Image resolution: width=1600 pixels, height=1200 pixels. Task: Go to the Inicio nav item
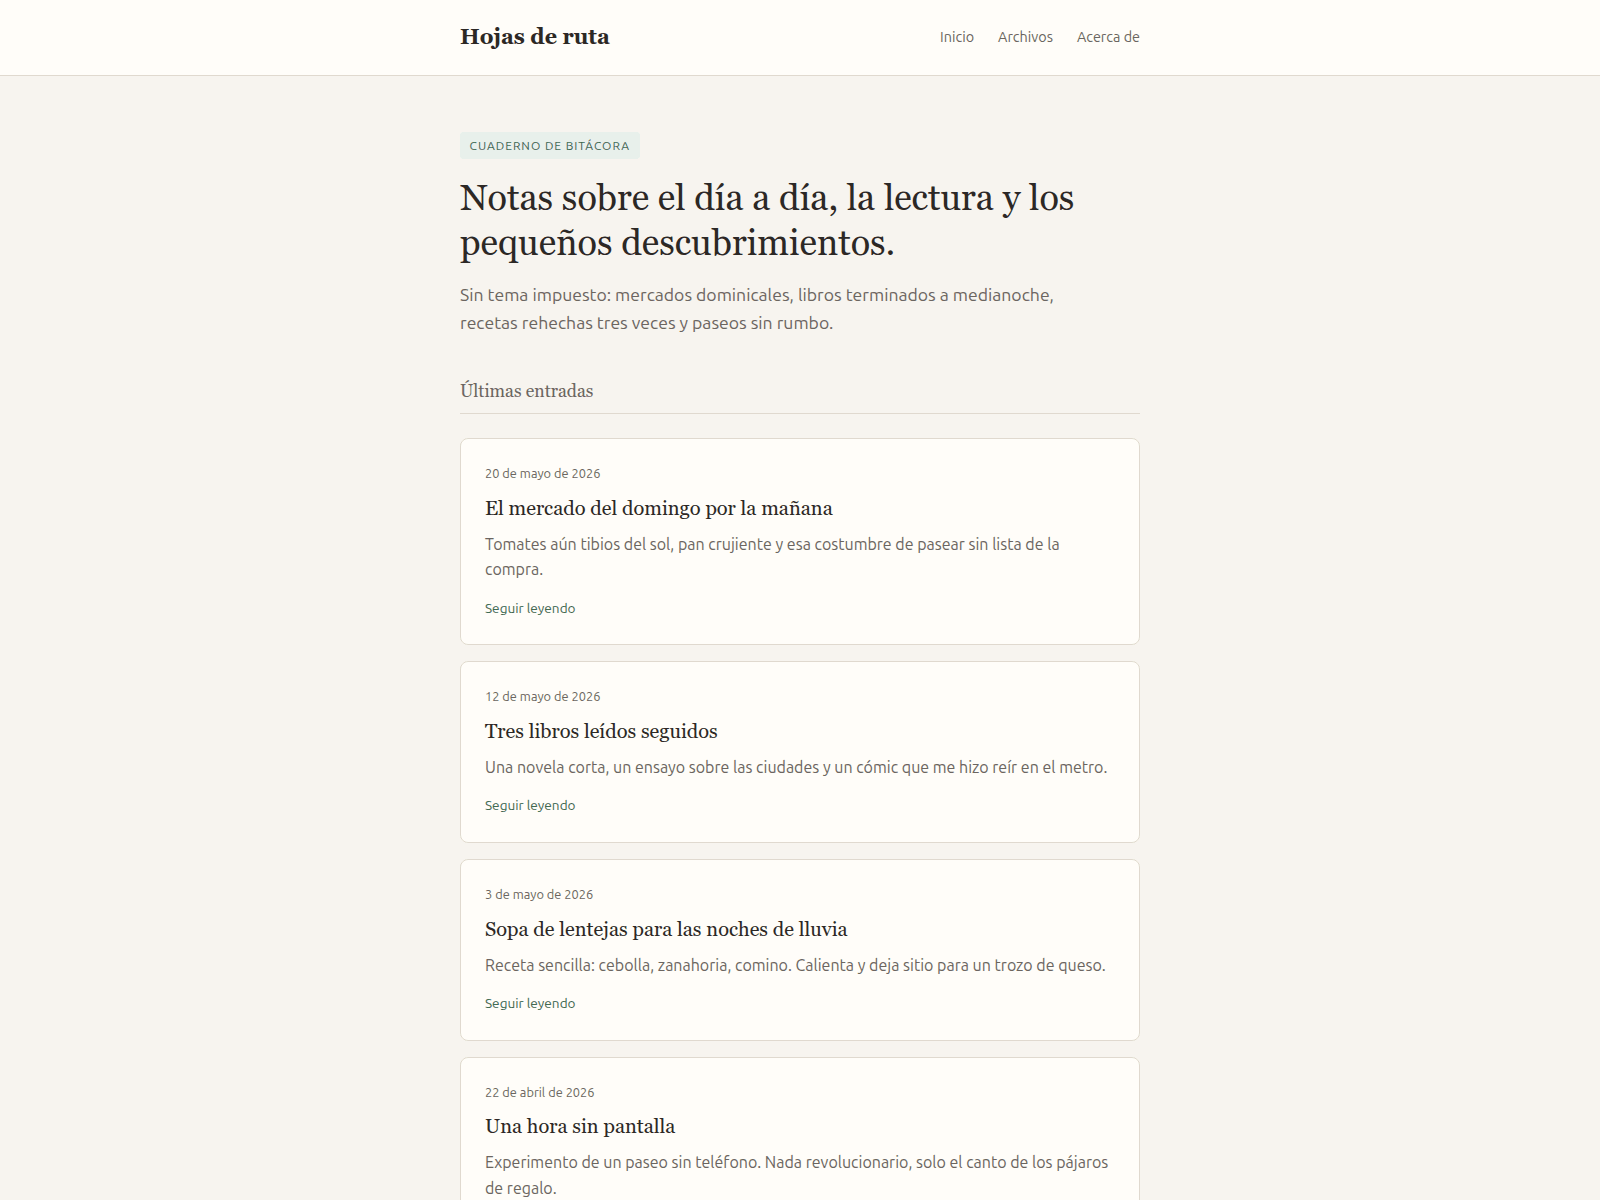956,37
